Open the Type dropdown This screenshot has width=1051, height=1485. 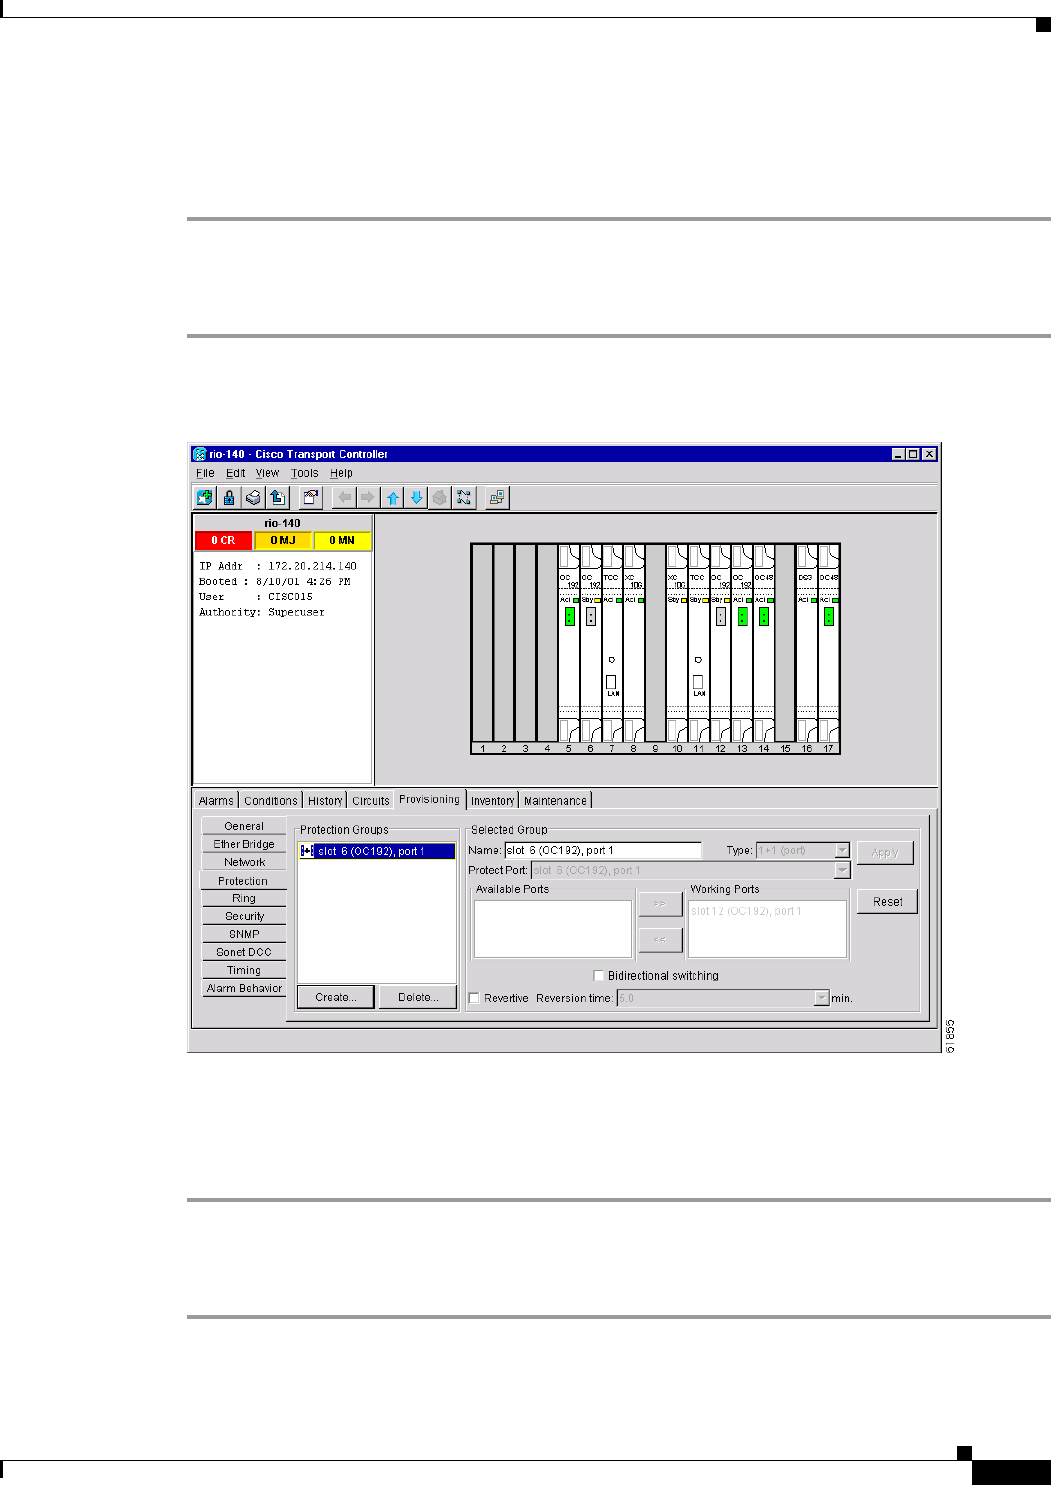point(842,850)
